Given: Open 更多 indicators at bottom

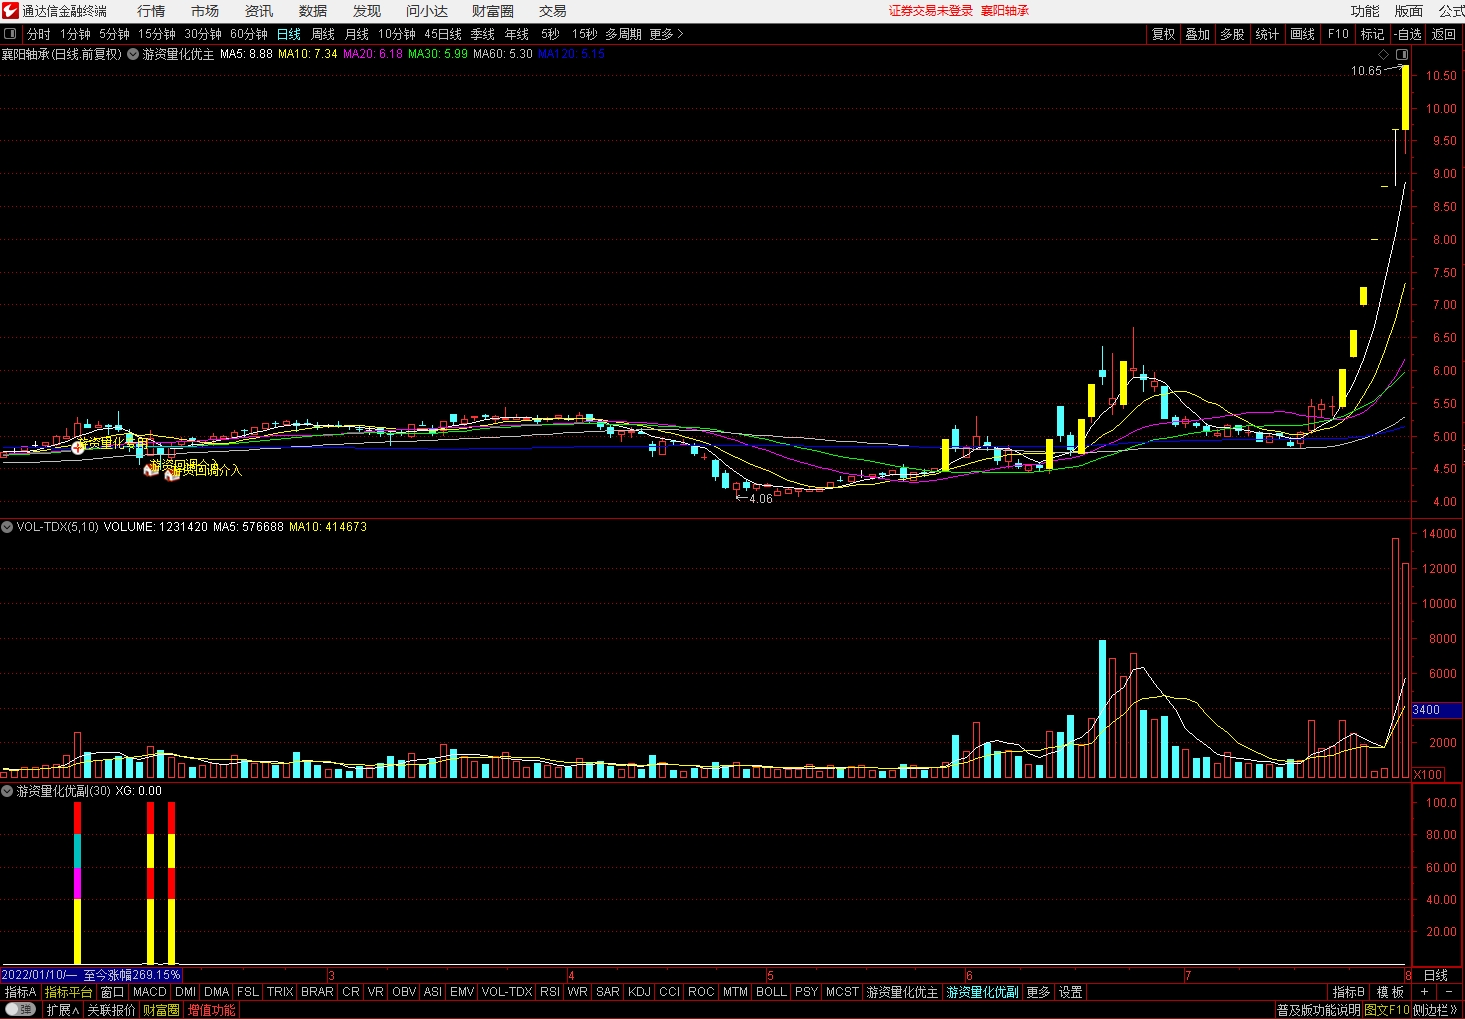Looking at the screenshot, I should [x=1039, y=992].
